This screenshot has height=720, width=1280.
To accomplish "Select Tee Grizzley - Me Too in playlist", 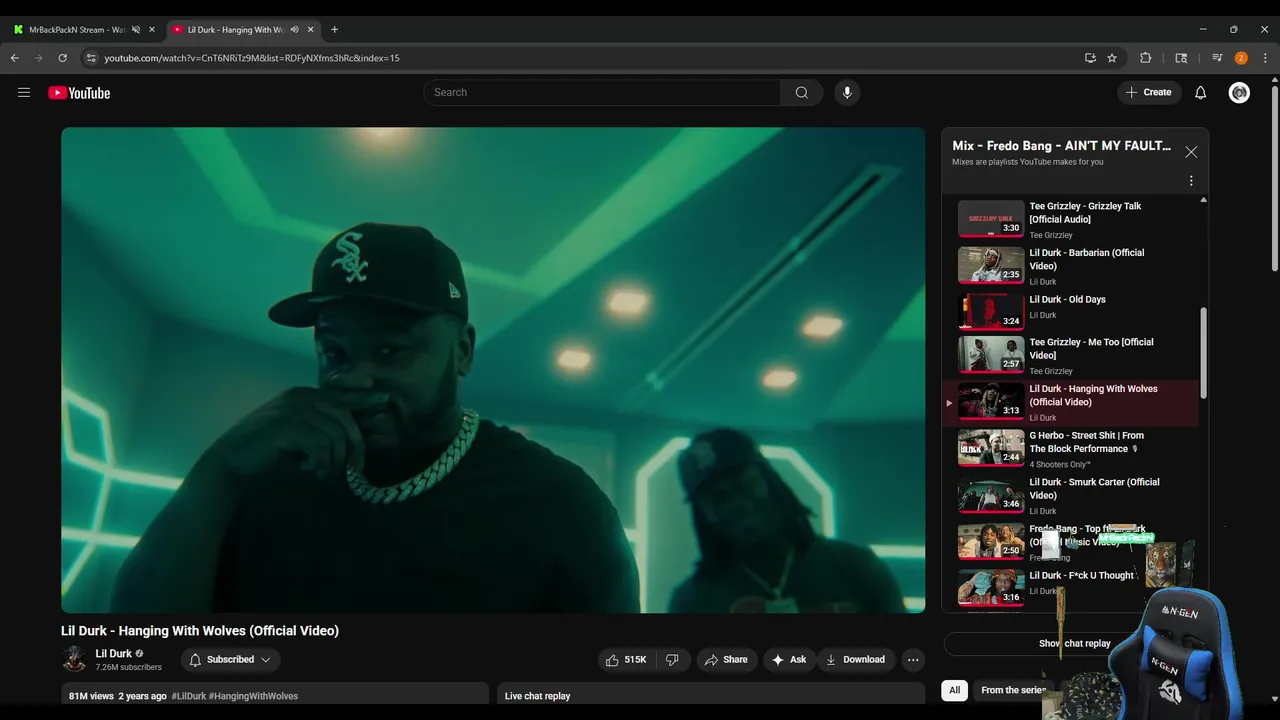I will tap(1070, 355).
